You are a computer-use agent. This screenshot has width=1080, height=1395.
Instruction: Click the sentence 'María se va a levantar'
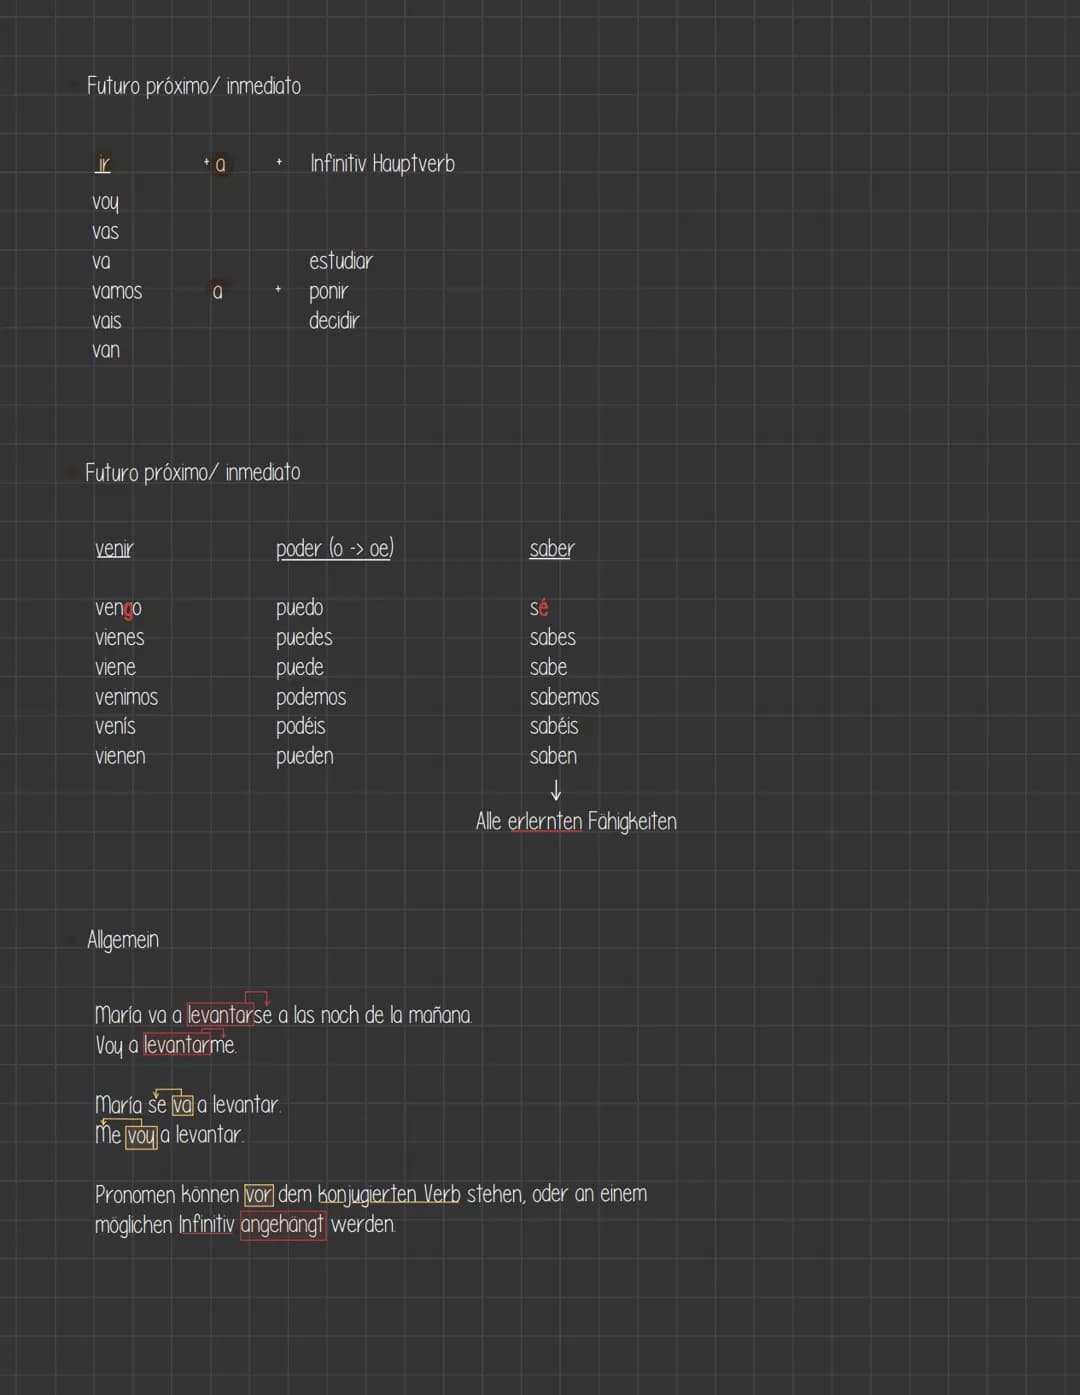click(187, 1105)
